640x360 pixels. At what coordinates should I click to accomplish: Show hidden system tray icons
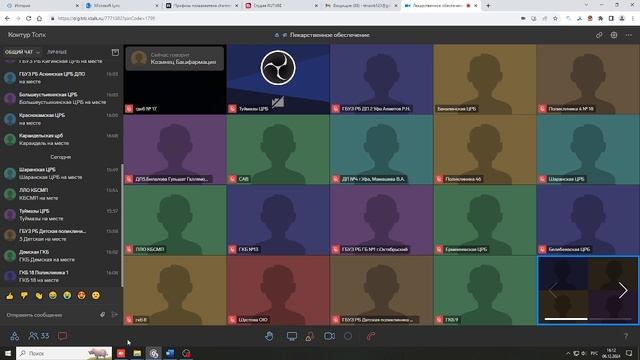pyautogui.click(x=567, y=353)
